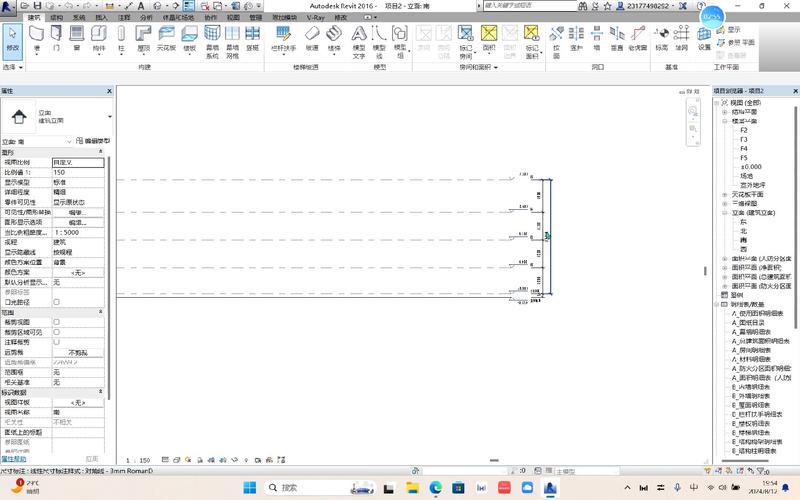Click the 属性帮助 link
This screenshot has height=500, width=800.
tap(14, 458)
